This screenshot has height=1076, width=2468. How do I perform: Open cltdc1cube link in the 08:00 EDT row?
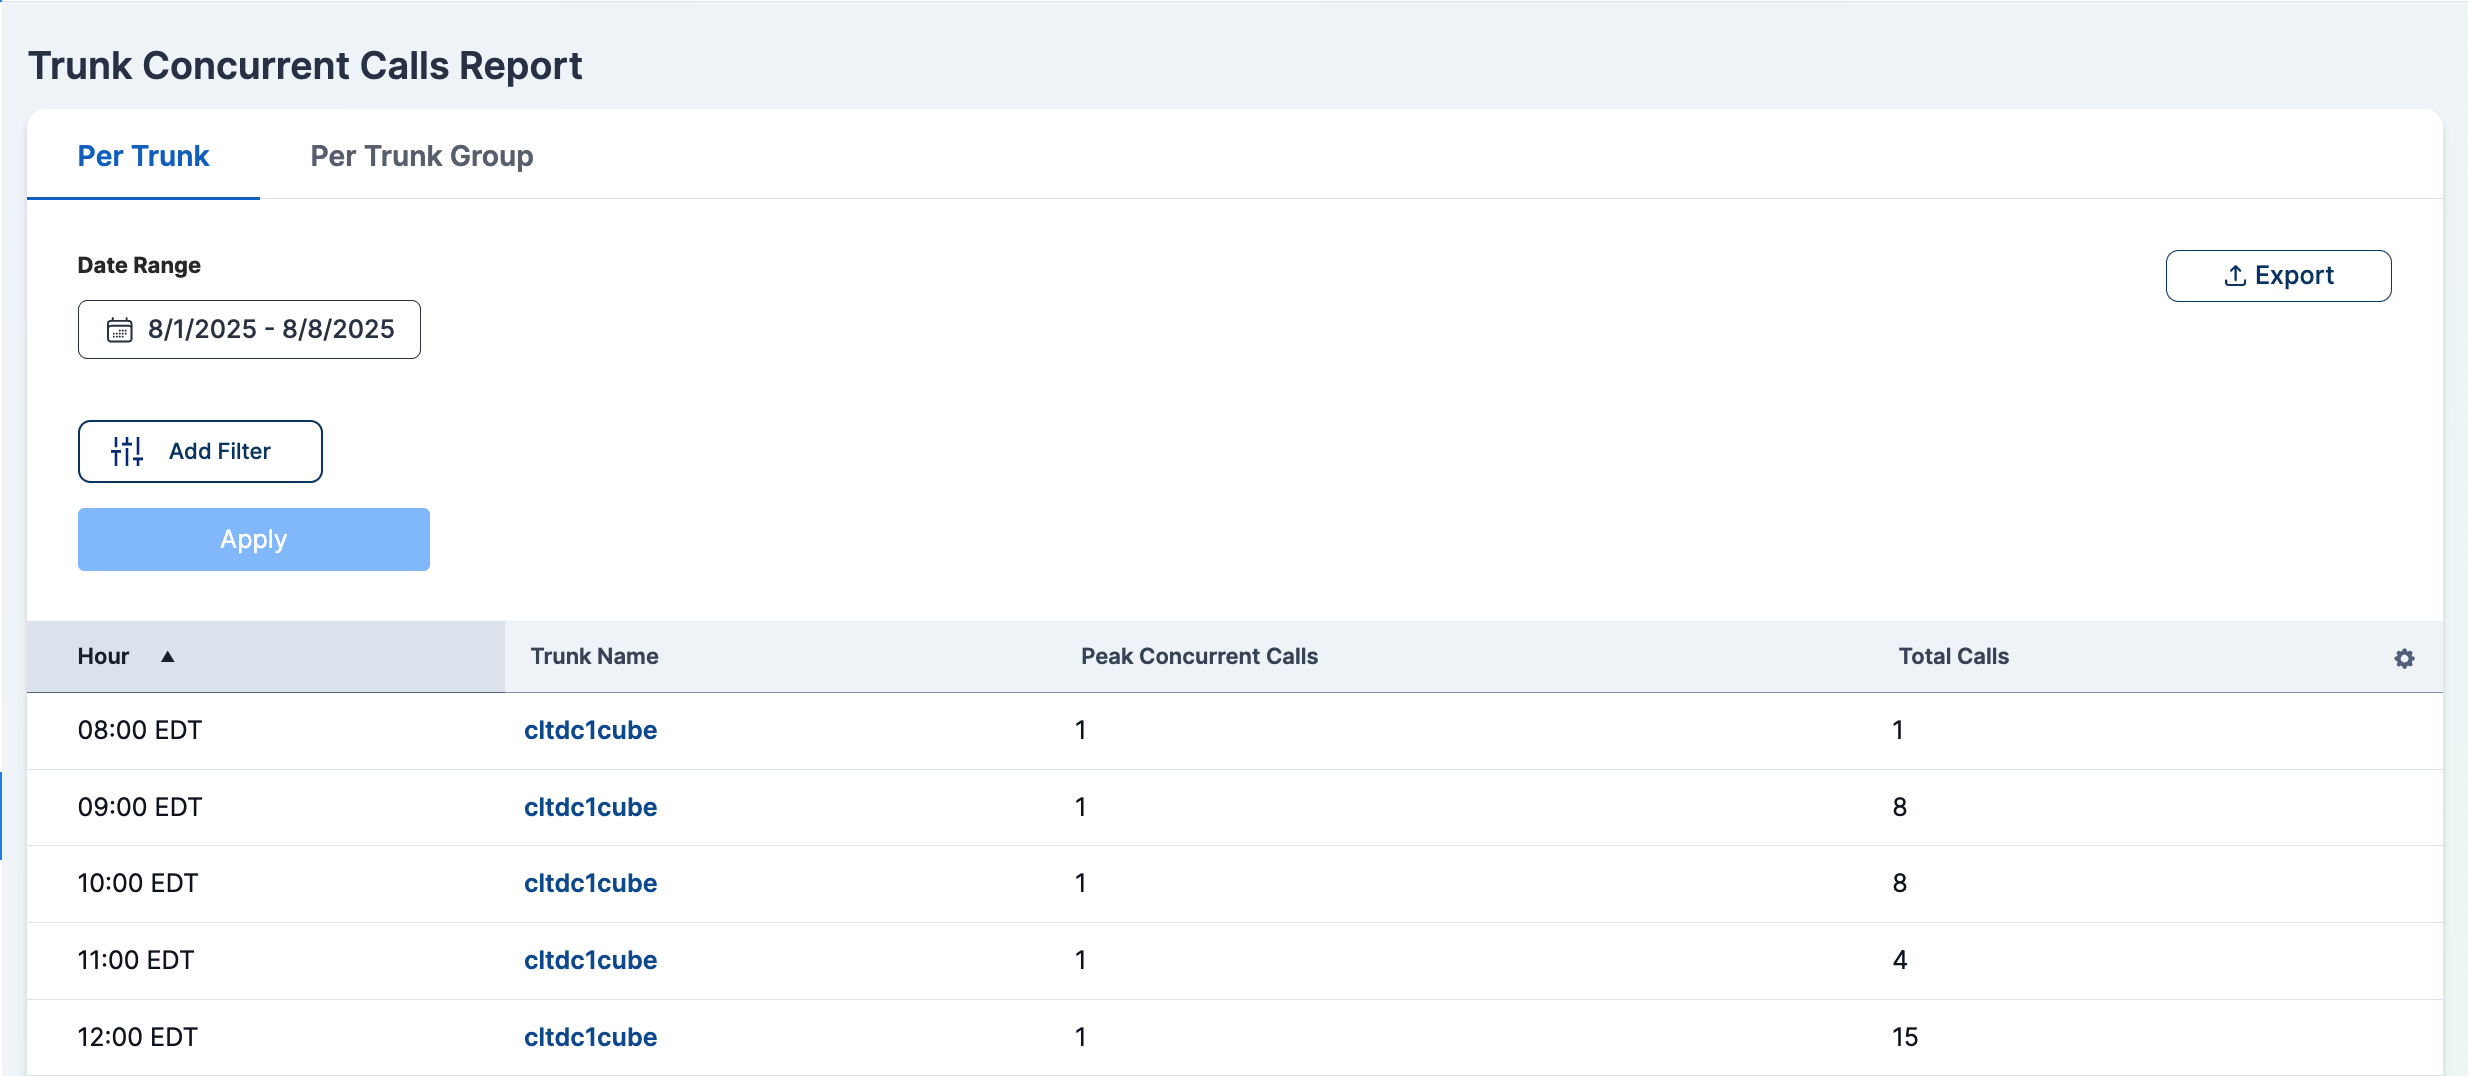click(590, 730)
